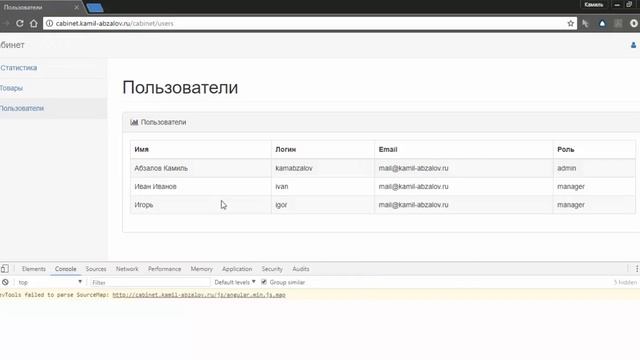The height and width of the screenshot is (360, 640).
Task: View site information icon in address bar
Action: 49,23
